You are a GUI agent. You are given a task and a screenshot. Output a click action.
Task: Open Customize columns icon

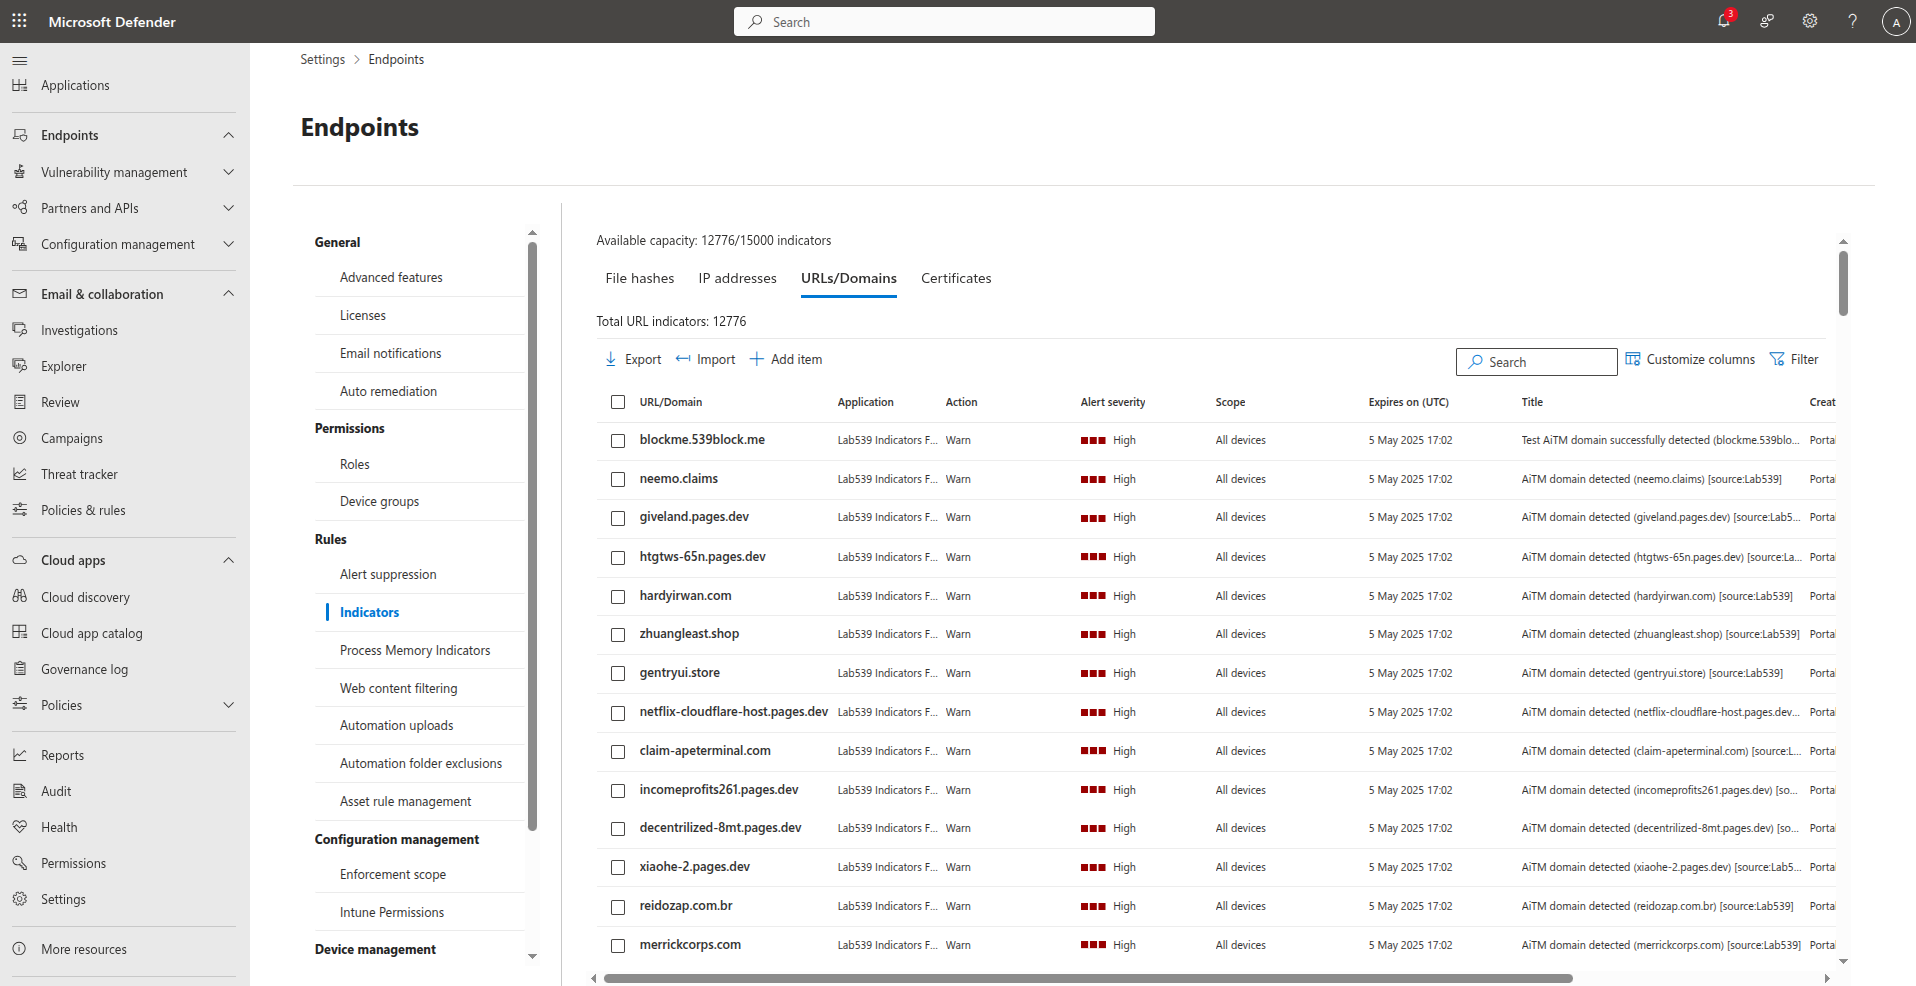[x=1633, y=360]
